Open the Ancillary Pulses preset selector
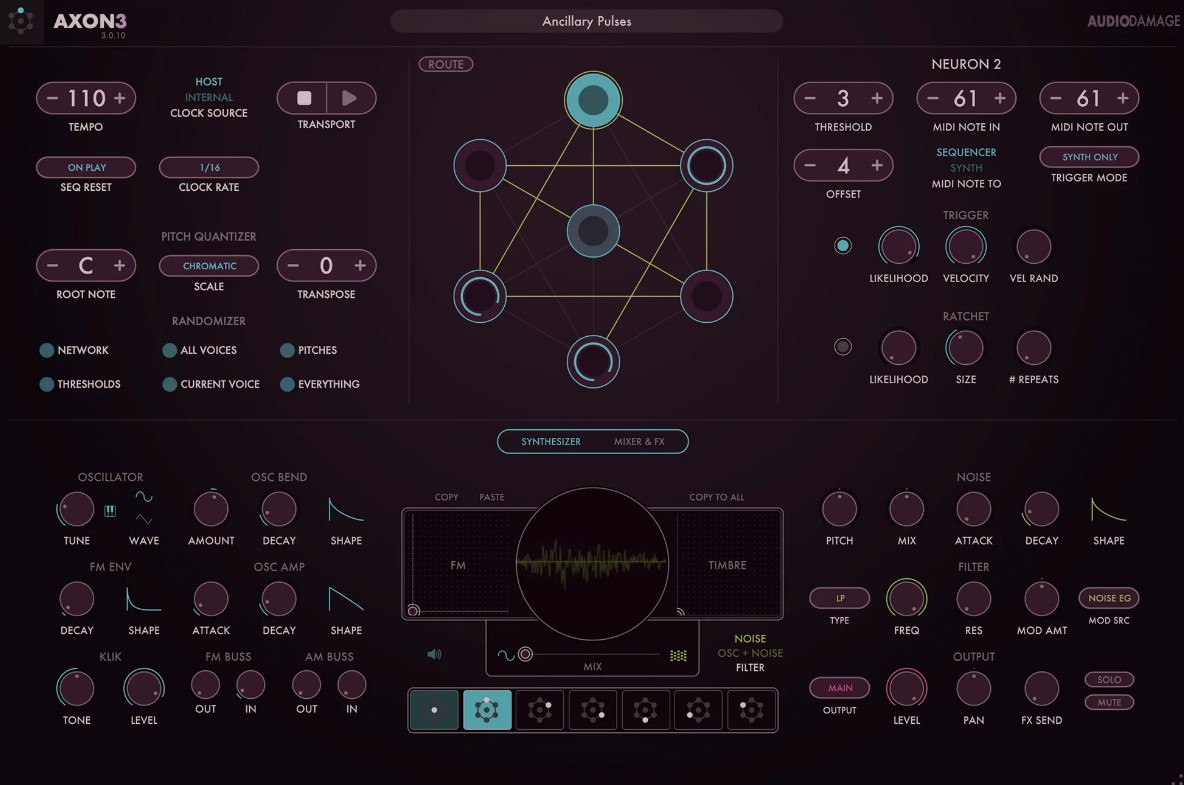This screenshot has width=1184, height=785. tap(587, 21)
